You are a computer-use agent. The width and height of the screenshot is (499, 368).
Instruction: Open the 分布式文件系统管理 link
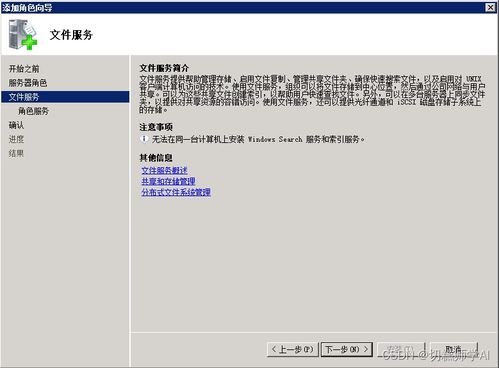click(x=176, y=192)
